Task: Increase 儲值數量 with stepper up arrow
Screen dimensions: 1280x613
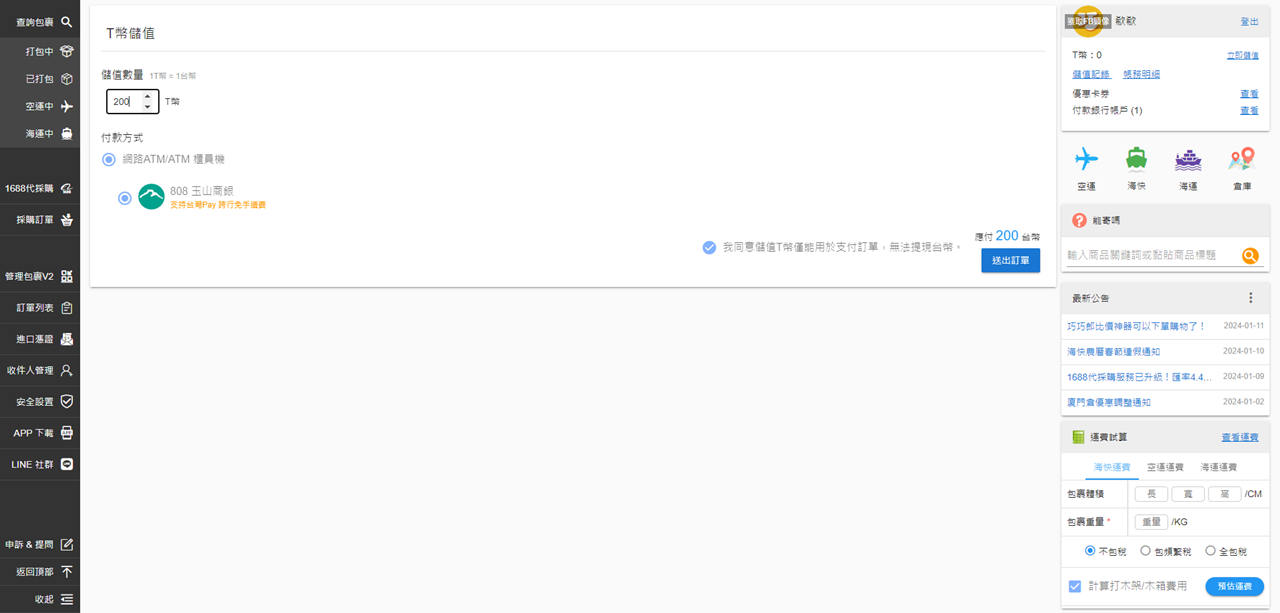Action: (148, 97)
